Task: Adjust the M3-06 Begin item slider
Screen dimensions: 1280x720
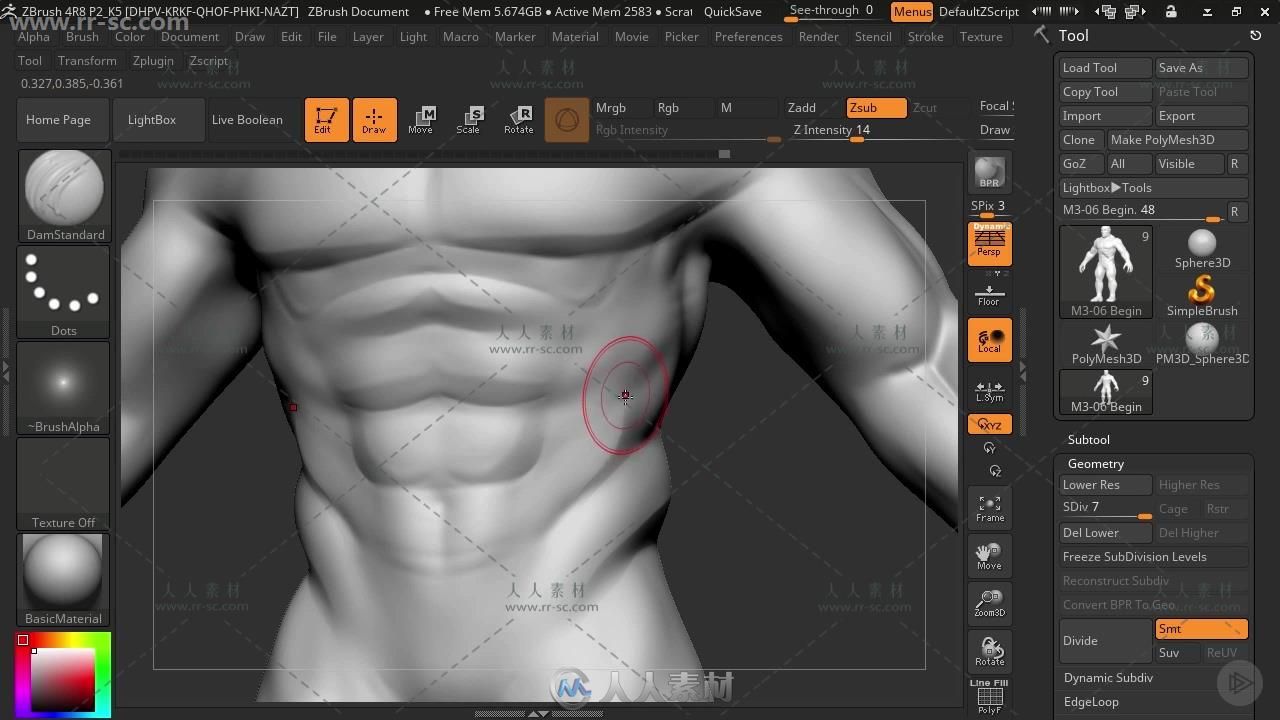Action: pyautogui.click(x=1142, y=211)
